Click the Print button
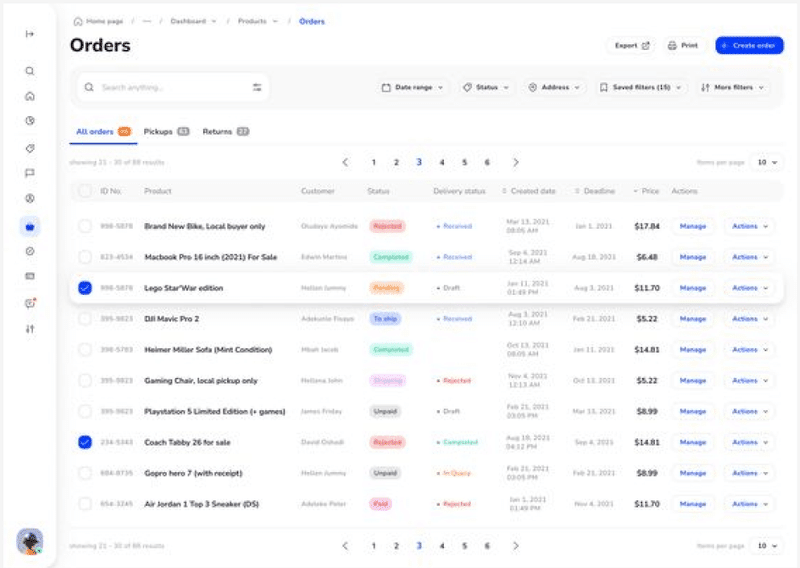The height and width of the screenshot is (568, 800). [x=683, y=45]
